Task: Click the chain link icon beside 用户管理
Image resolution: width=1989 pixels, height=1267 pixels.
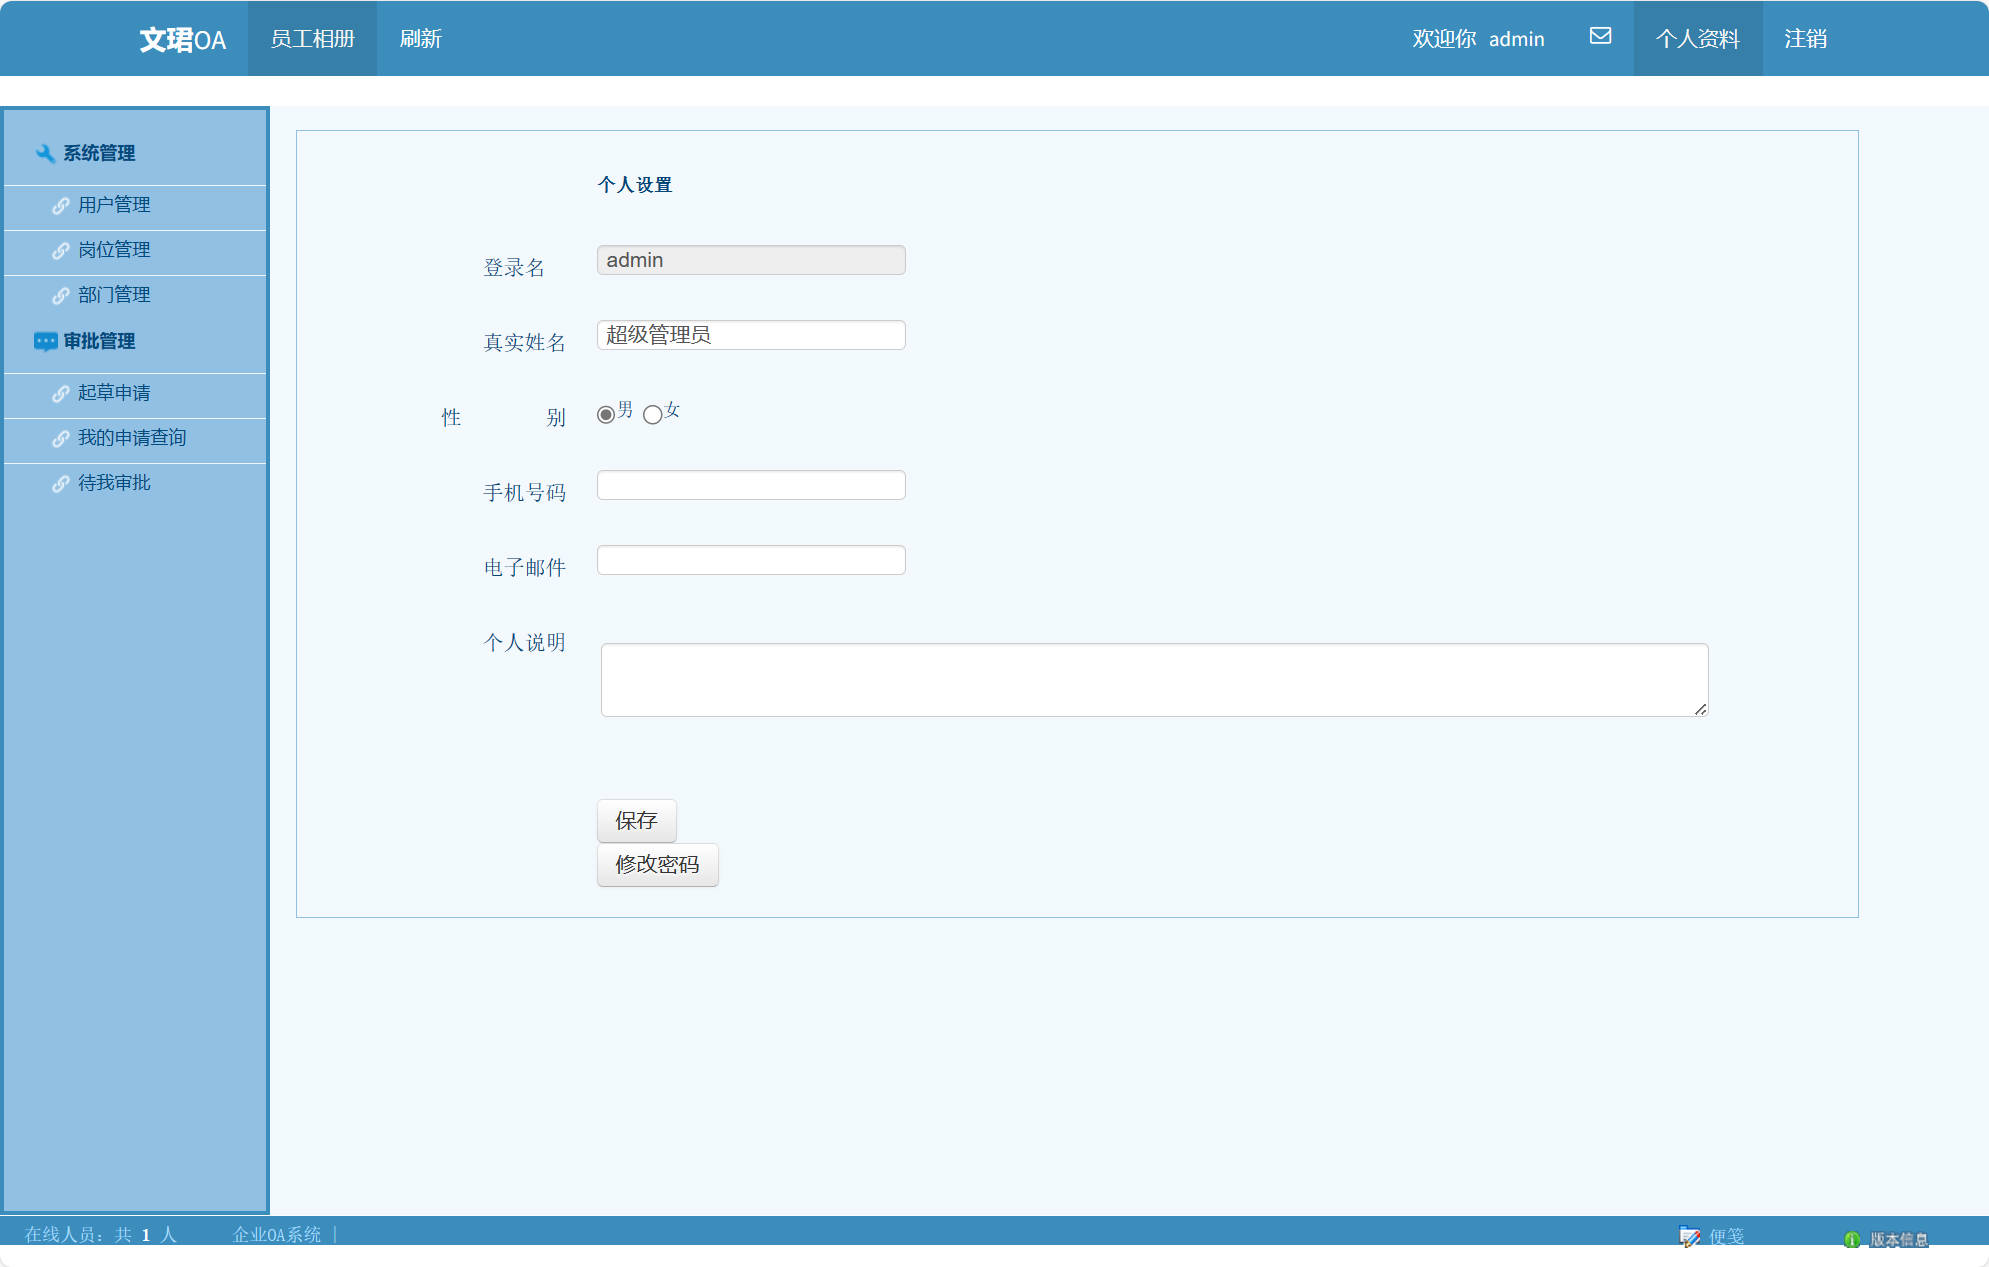Action: coord(61,206)
